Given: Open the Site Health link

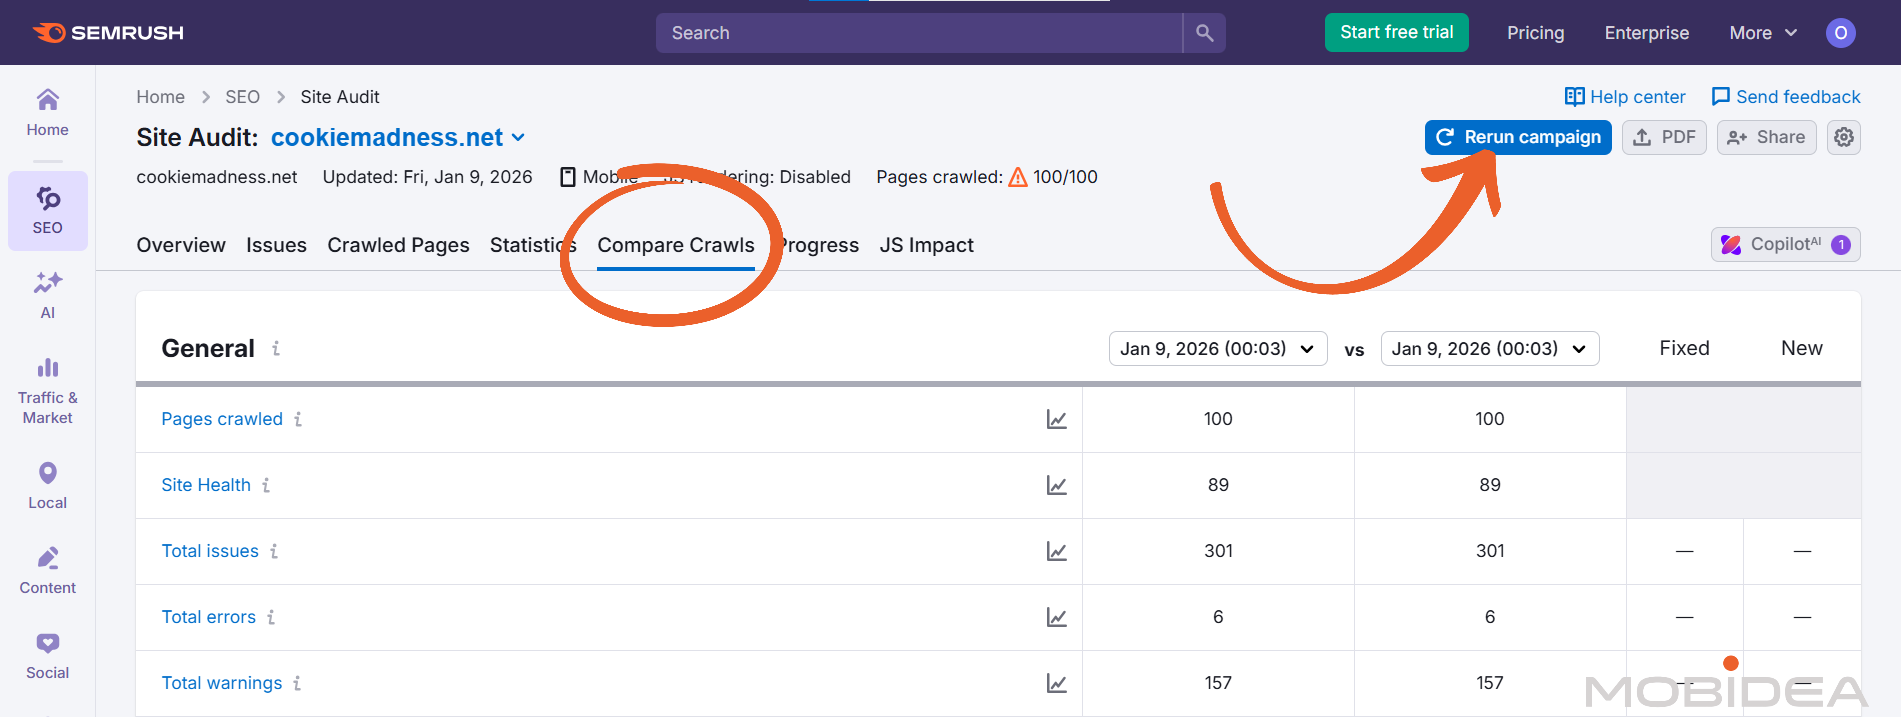Looking at the screenshot, I should point(206,485).
